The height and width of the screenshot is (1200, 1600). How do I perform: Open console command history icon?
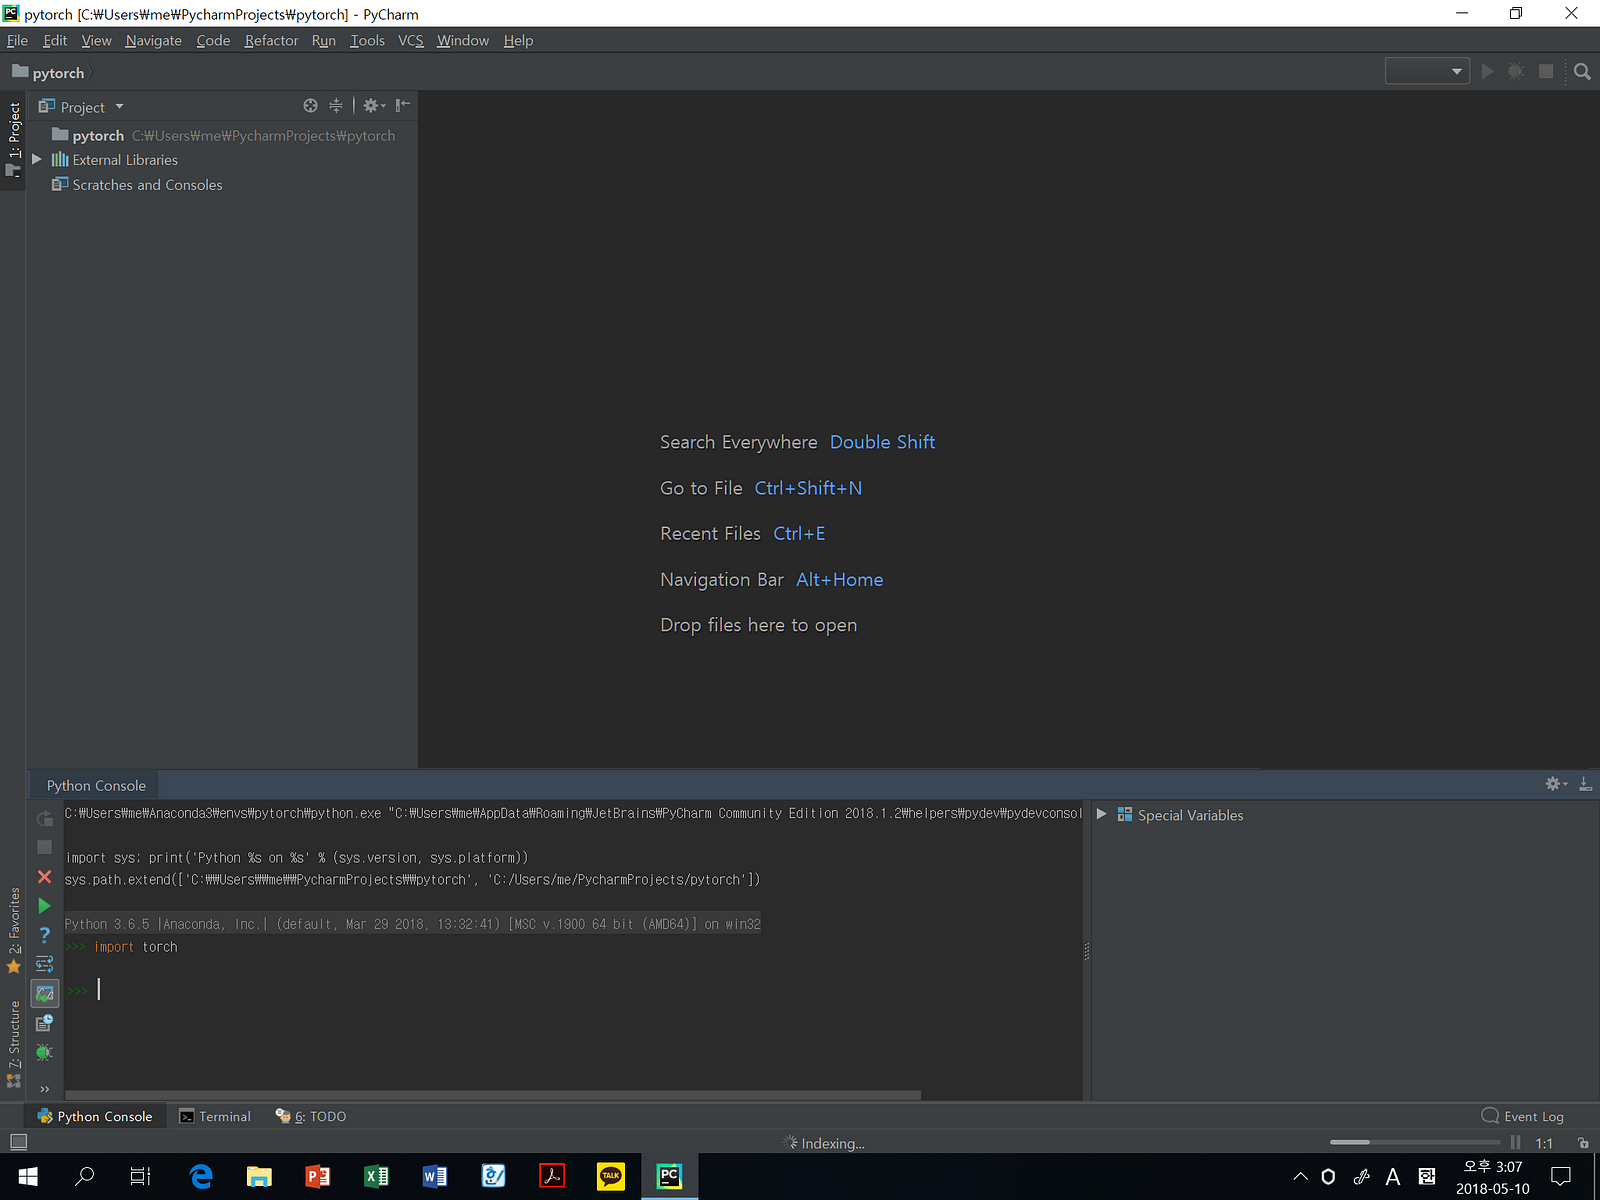[44, 1023]
